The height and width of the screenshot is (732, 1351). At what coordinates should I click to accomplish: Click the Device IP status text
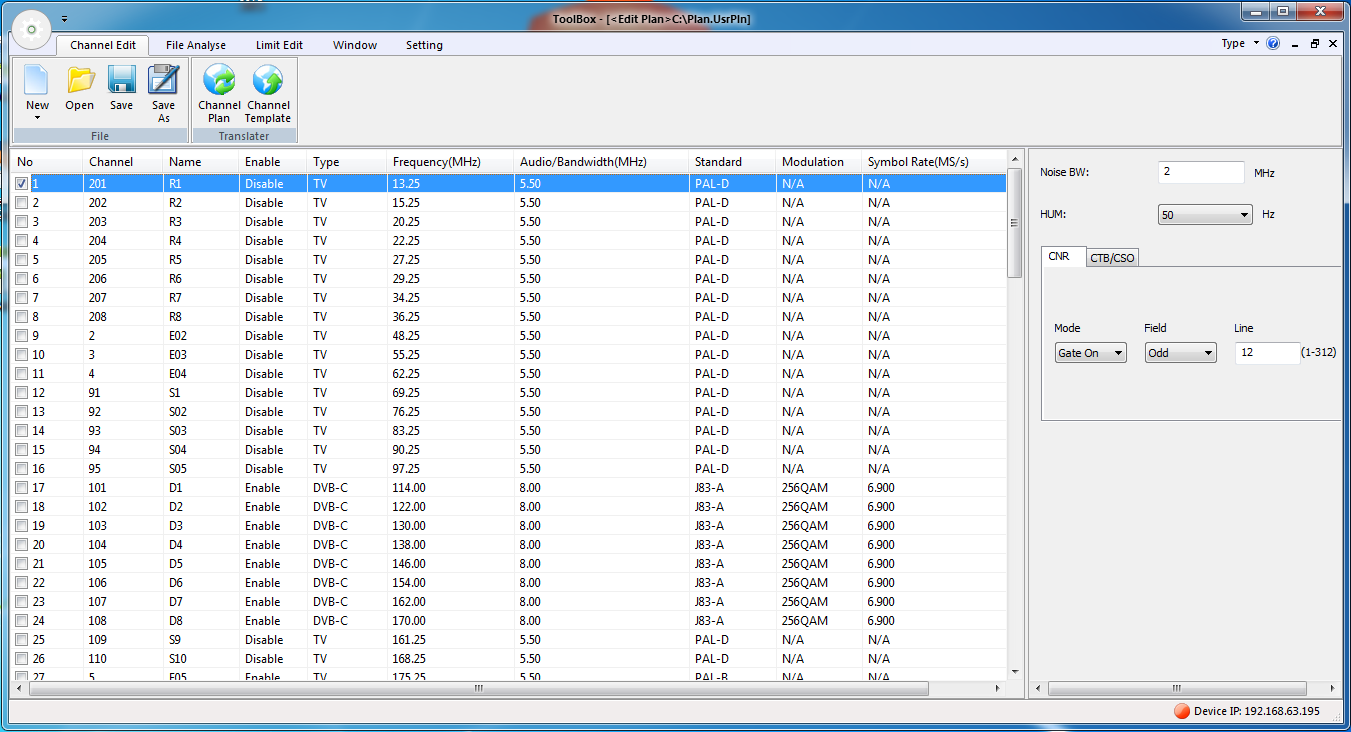(1257, 711)
